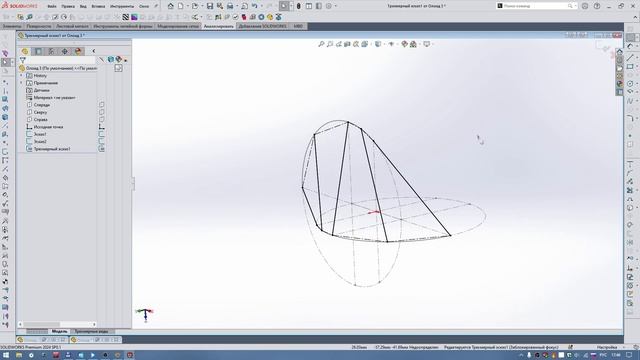Open dropdown arrow next to New icon
Image resolution: width=640 pixels, height=360 pixels.
pos(187,6)
